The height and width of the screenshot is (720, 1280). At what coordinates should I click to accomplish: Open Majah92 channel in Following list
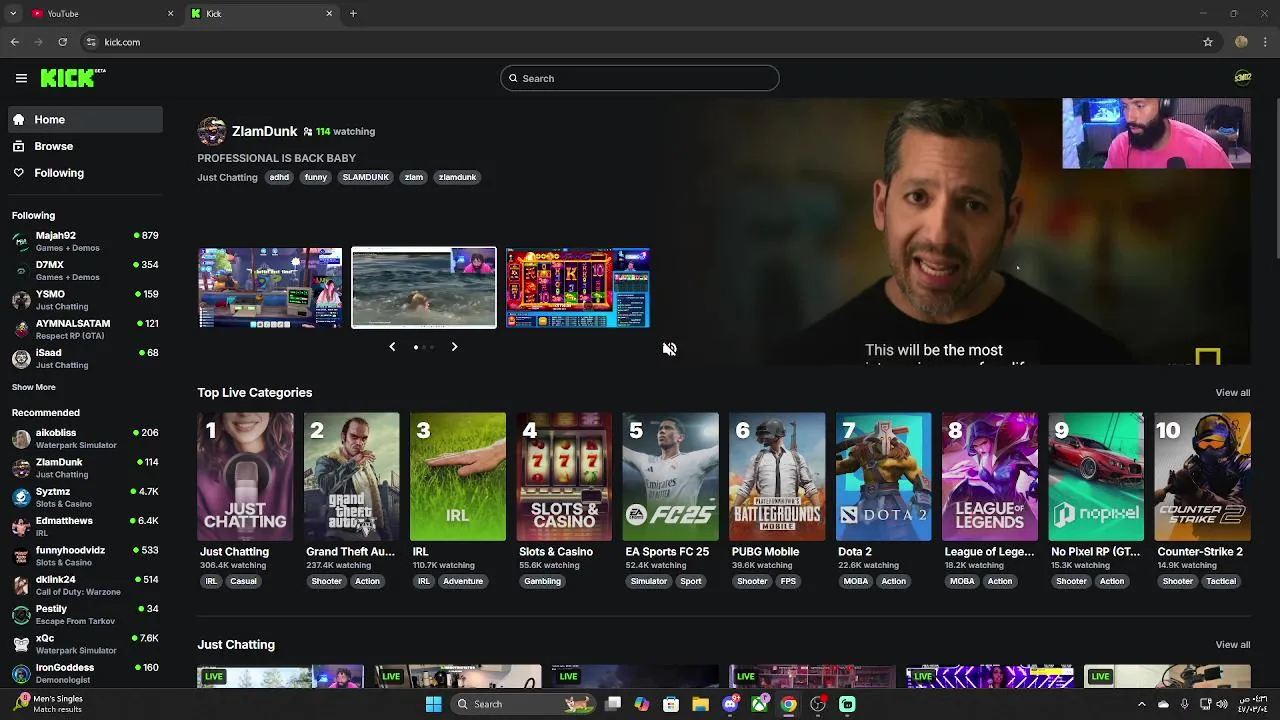(85, 241)
